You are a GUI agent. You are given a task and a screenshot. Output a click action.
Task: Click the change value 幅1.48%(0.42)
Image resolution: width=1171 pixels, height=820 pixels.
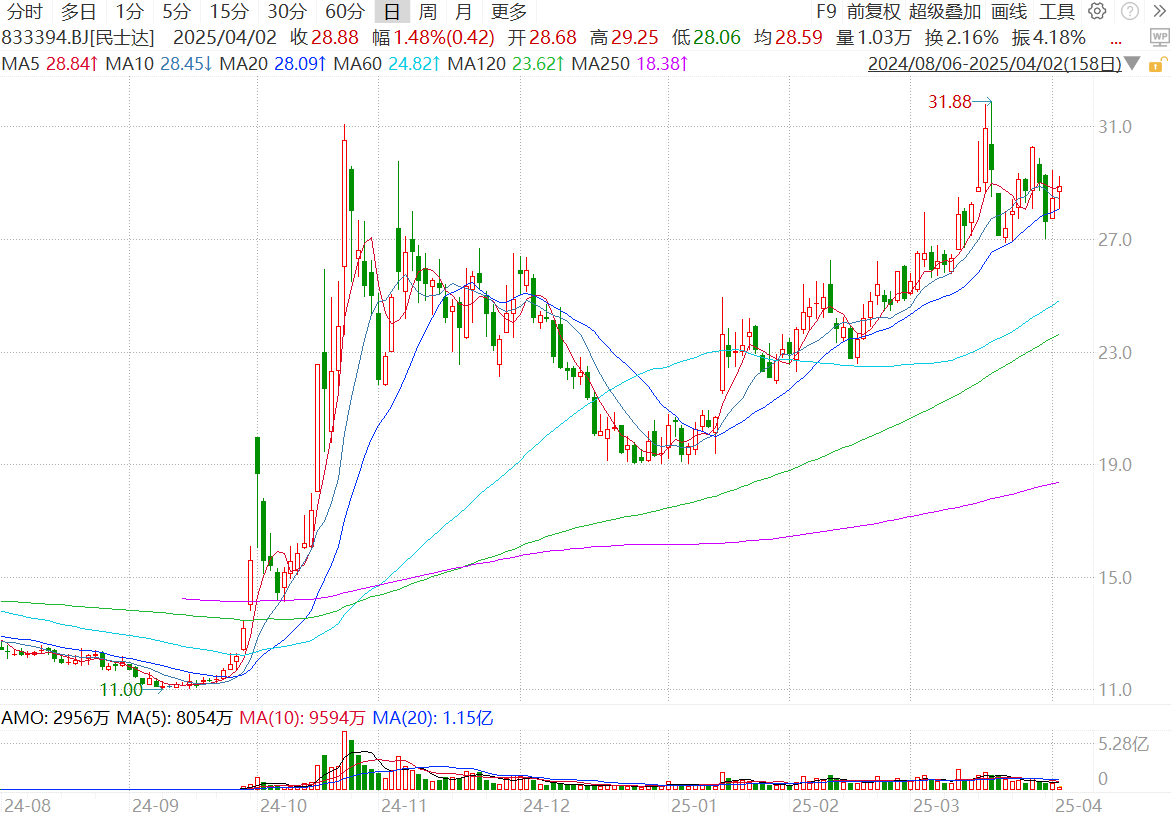point(434,37)
